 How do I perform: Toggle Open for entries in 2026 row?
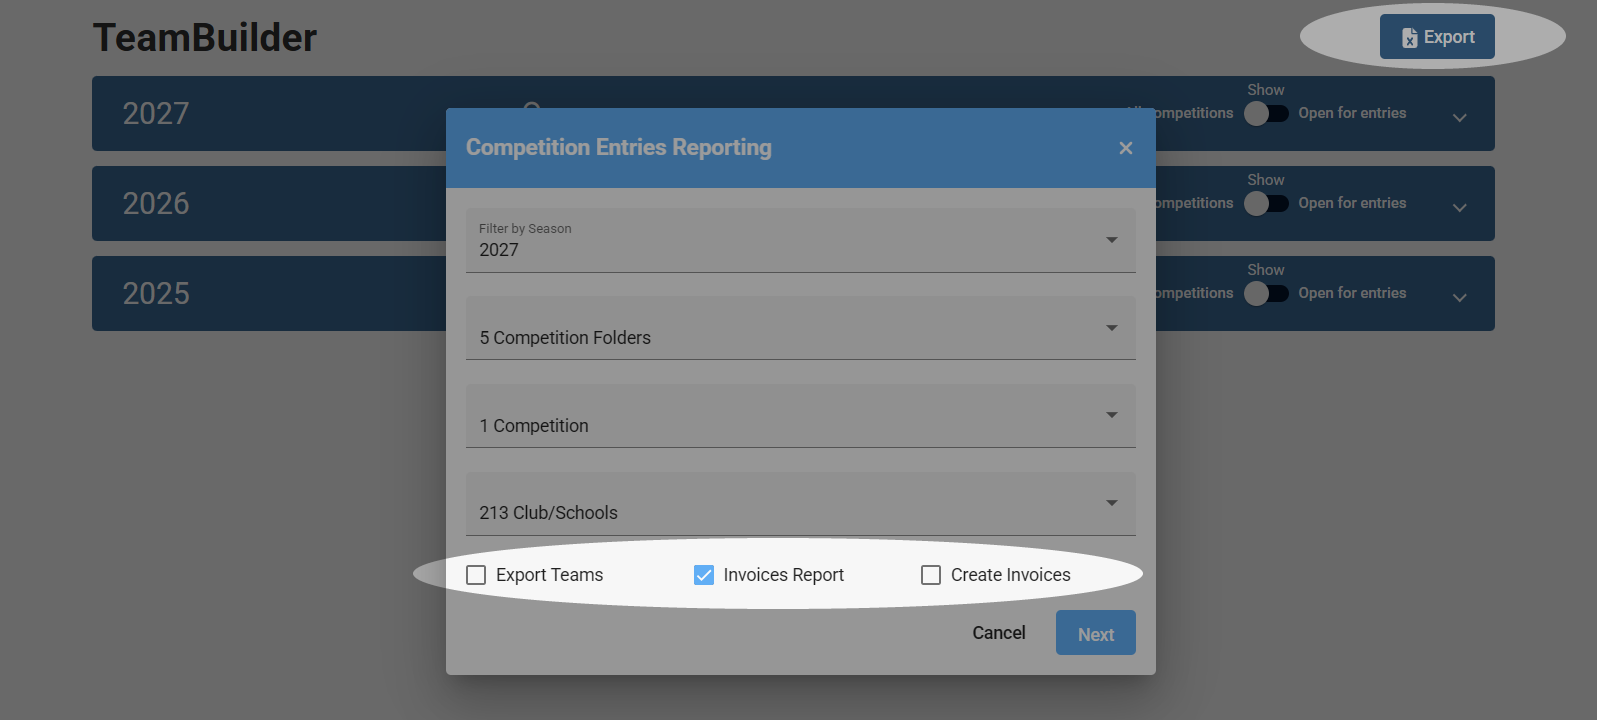coord(1266,203)
